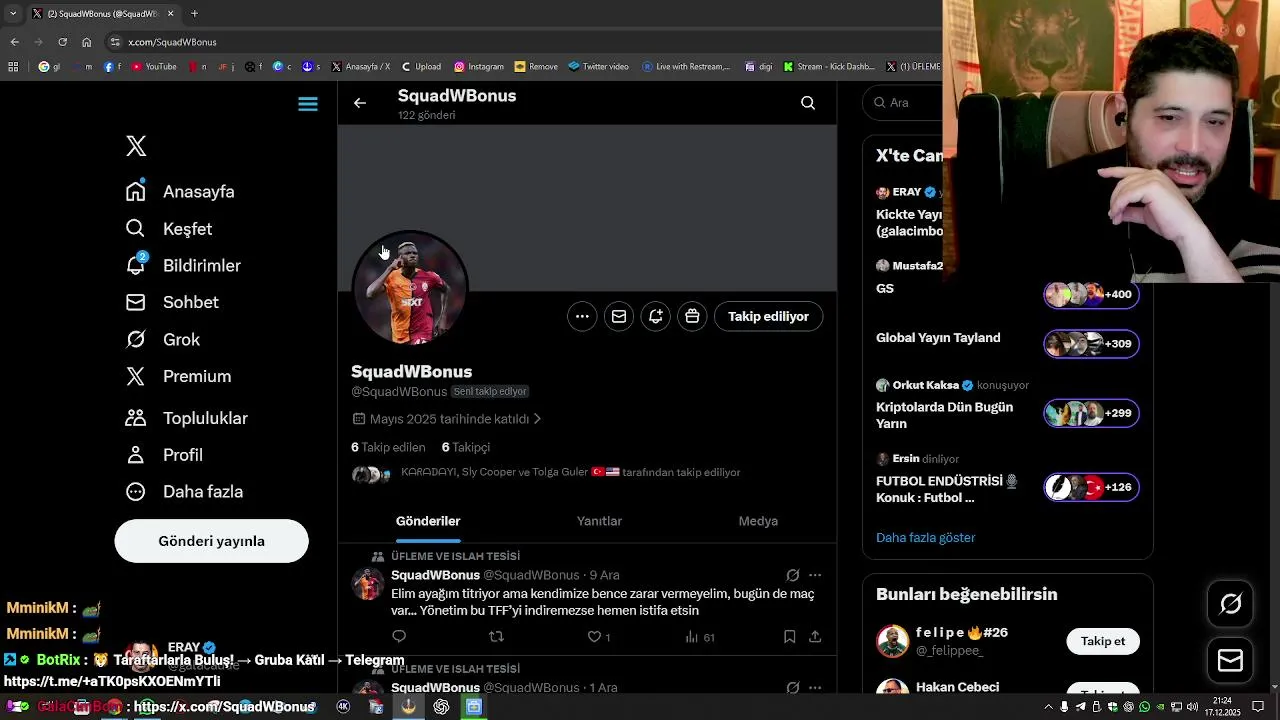The width and height of the screenshot is (1280, 720).
Task: Open the X logo home icon
Action: click(136, 146)
